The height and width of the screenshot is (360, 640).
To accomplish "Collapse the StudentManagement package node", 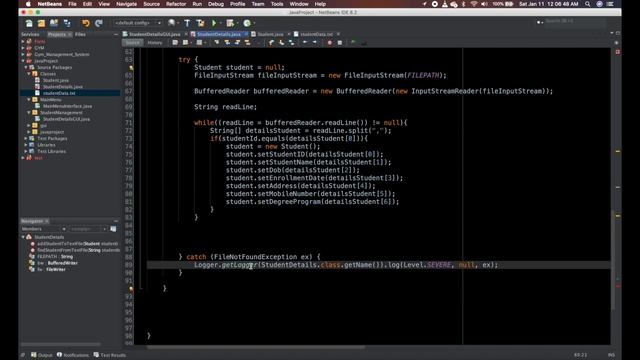I will pos(29,113).
